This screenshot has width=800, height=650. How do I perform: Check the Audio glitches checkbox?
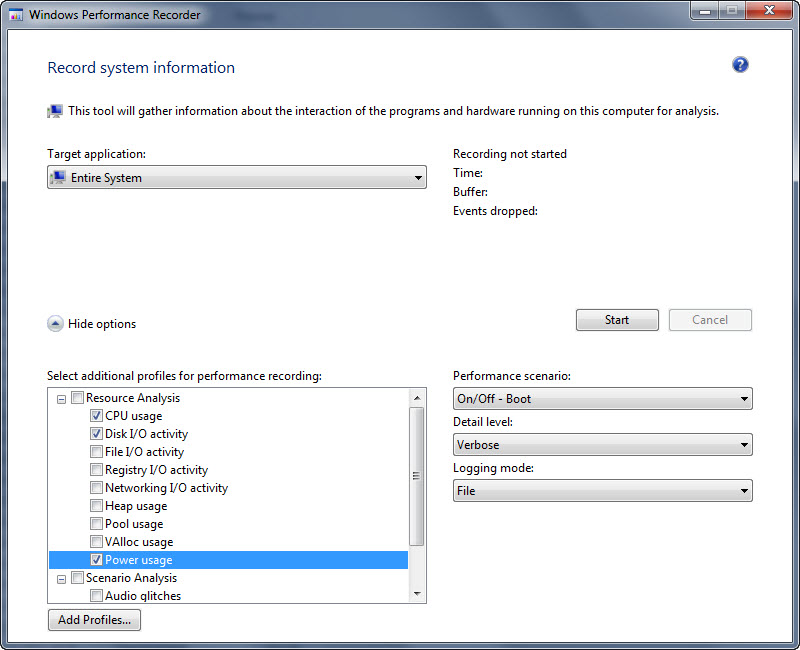pos(96,595)
